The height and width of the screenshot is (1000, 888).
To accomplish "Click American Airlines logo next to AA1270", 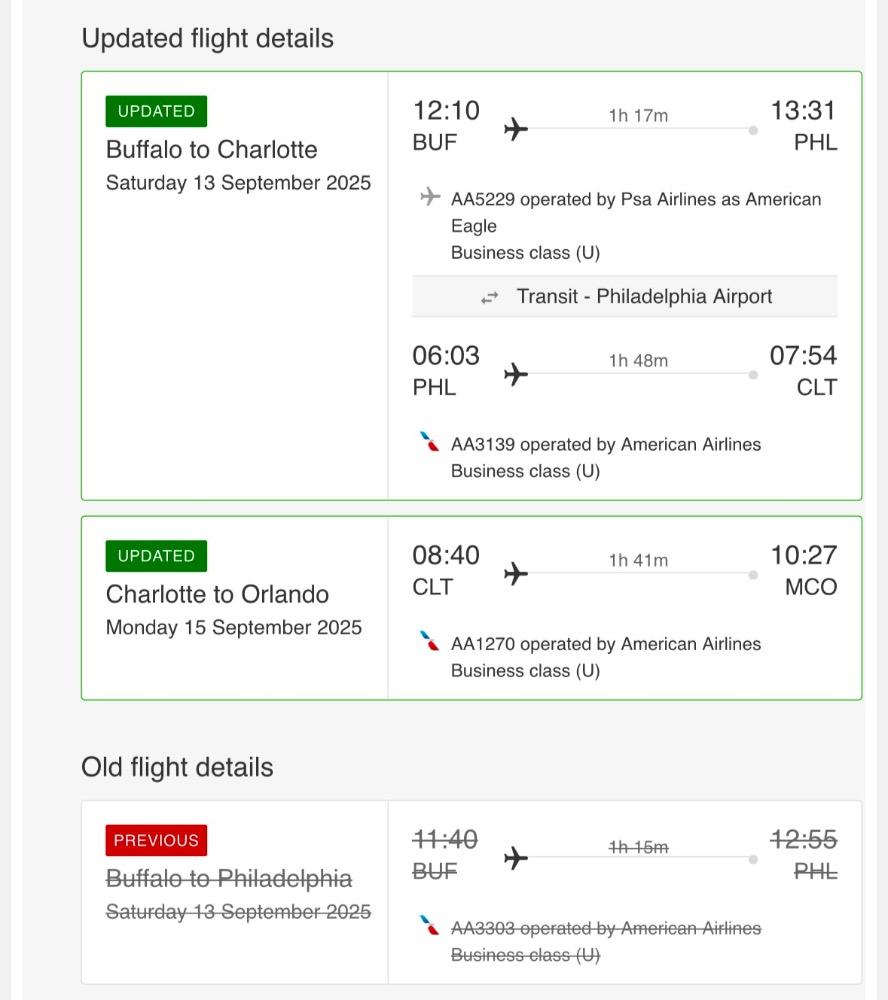I will 429,641.
